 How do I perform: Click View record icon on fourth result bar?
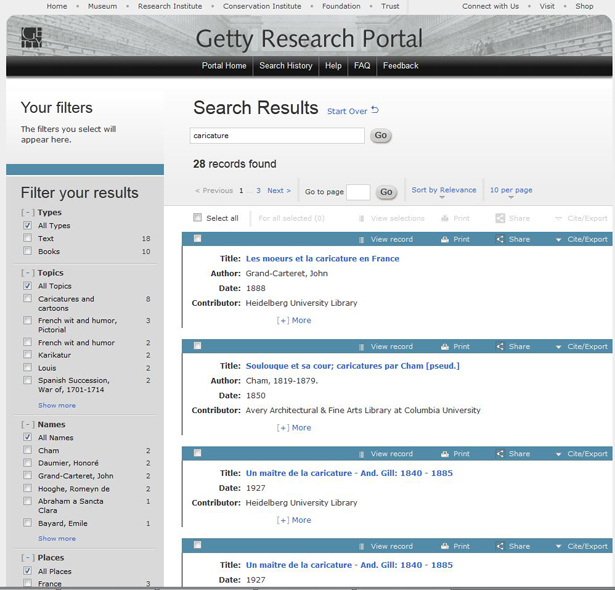coord(362,546)
